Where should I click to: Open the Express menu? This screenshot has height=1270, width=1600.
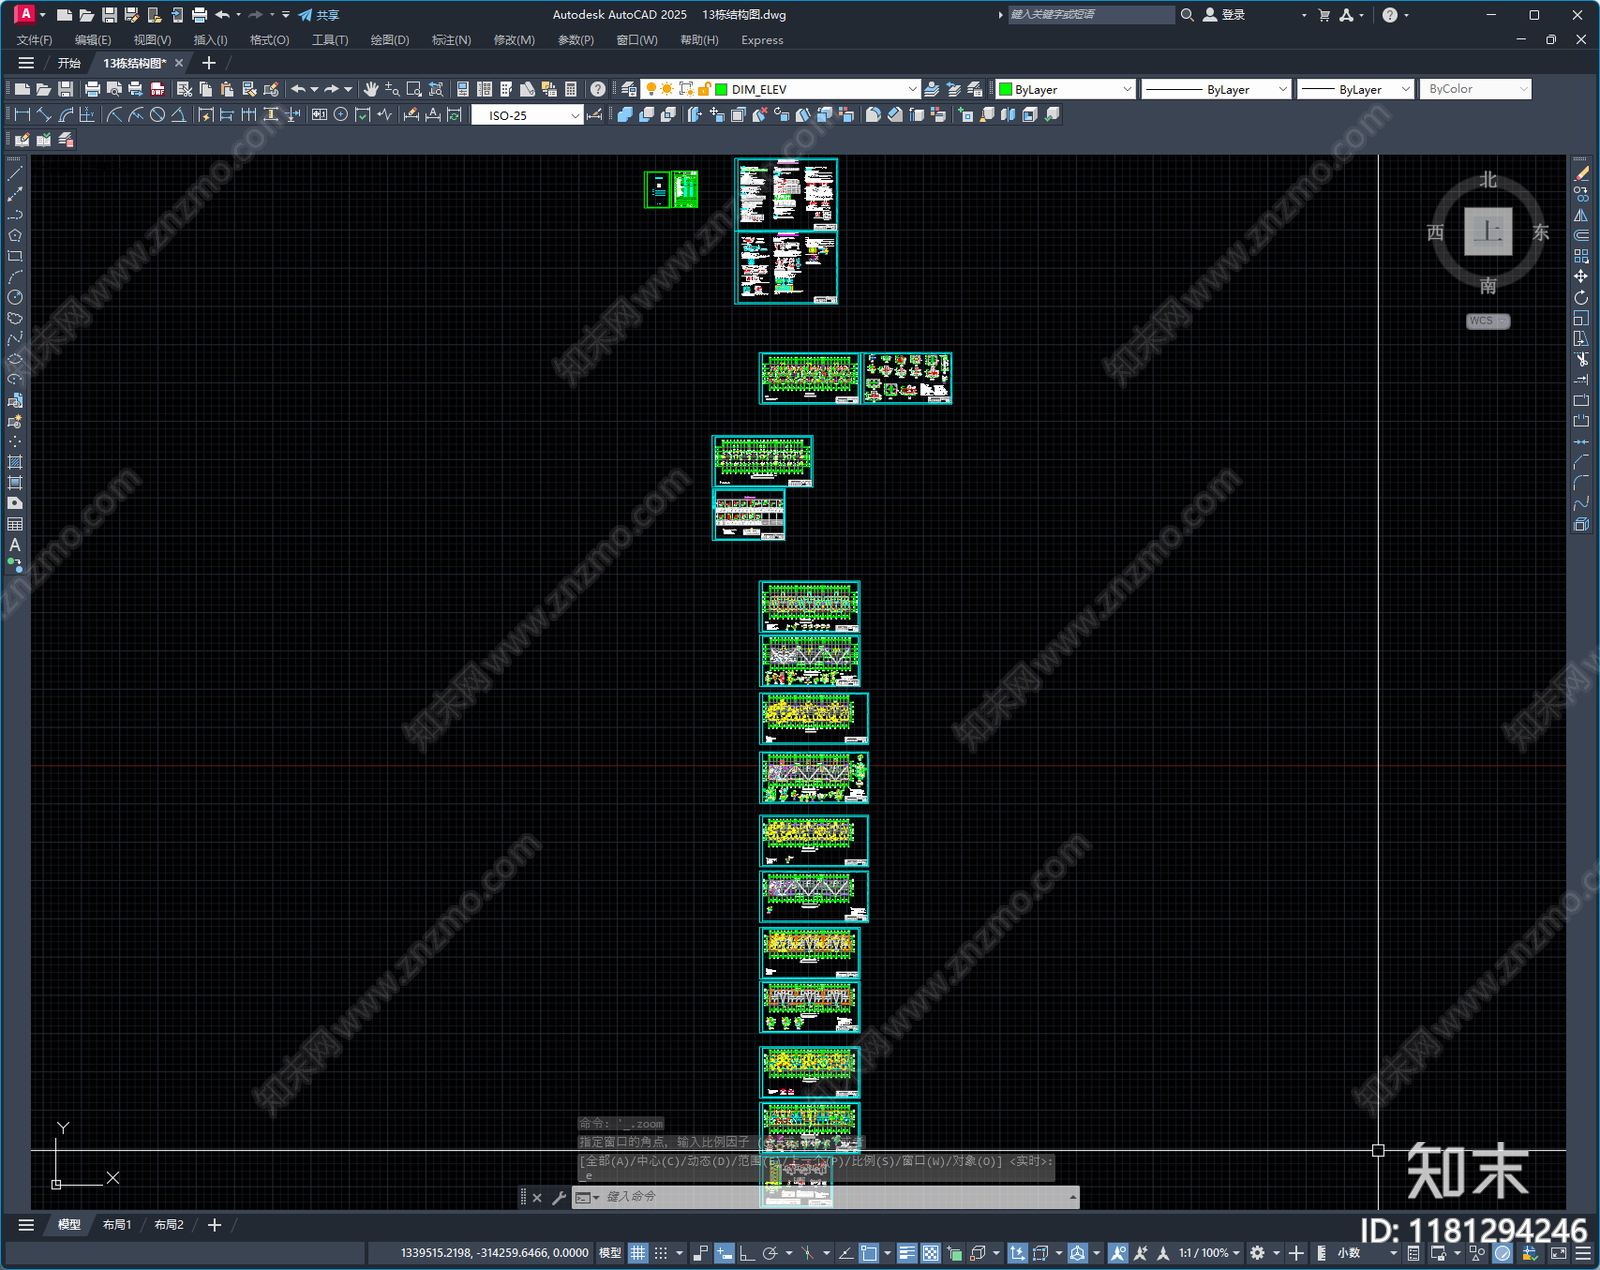pos(762,40)
